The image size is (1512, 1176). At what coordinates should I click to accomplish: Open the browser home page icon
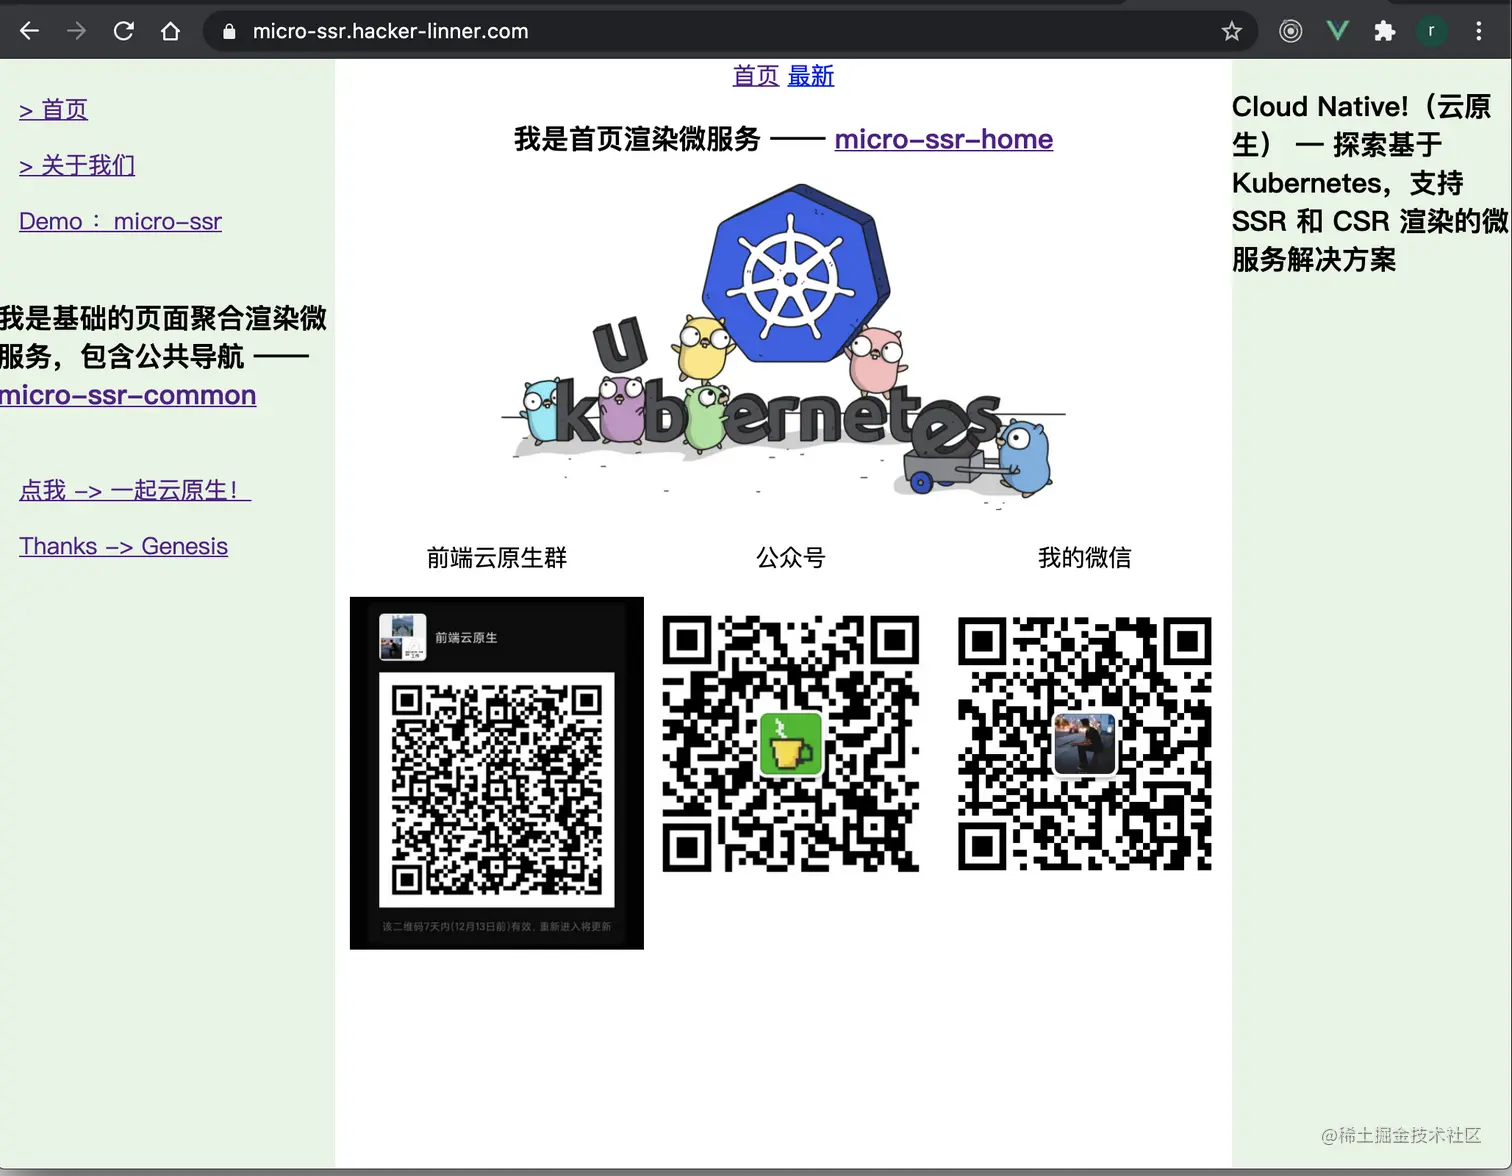pos(170,31)
